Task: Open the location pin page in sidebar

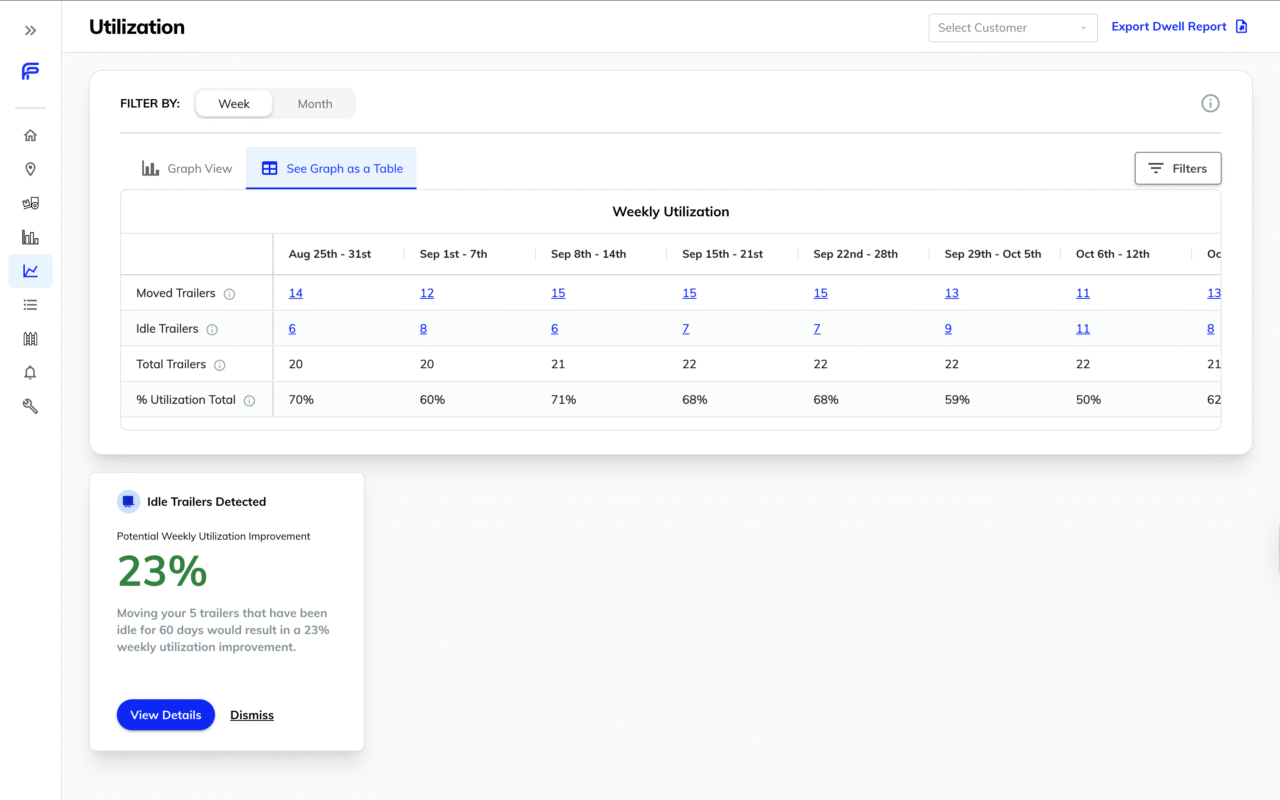Action: (30, 170)
